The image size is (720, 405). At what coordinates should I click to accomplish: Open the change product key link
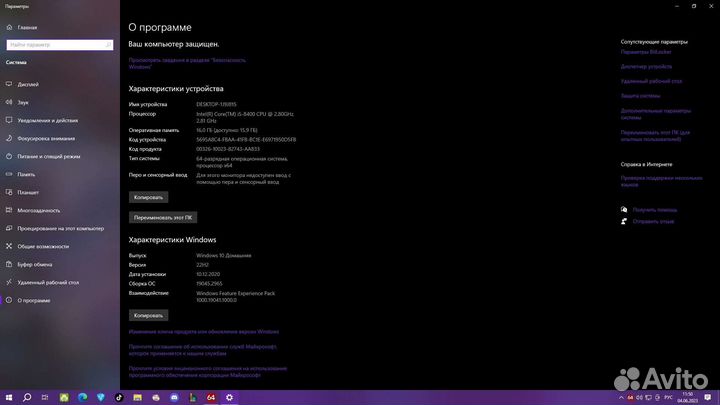203,332
